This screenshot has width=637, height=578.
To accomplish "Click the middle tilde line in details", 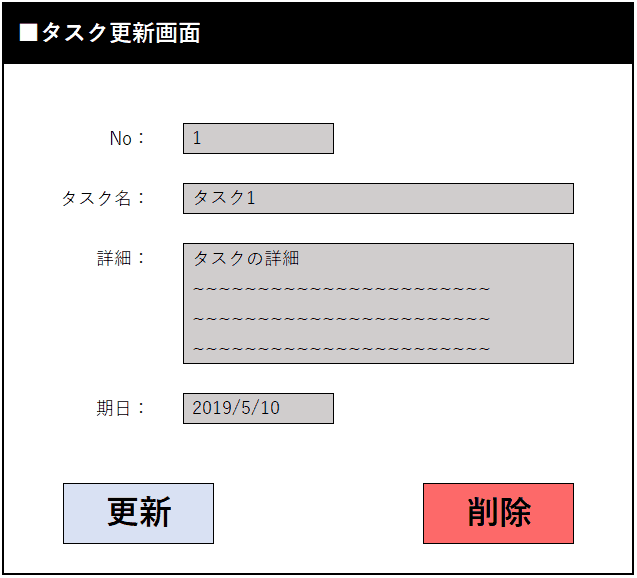I will [x=340, y=319].
